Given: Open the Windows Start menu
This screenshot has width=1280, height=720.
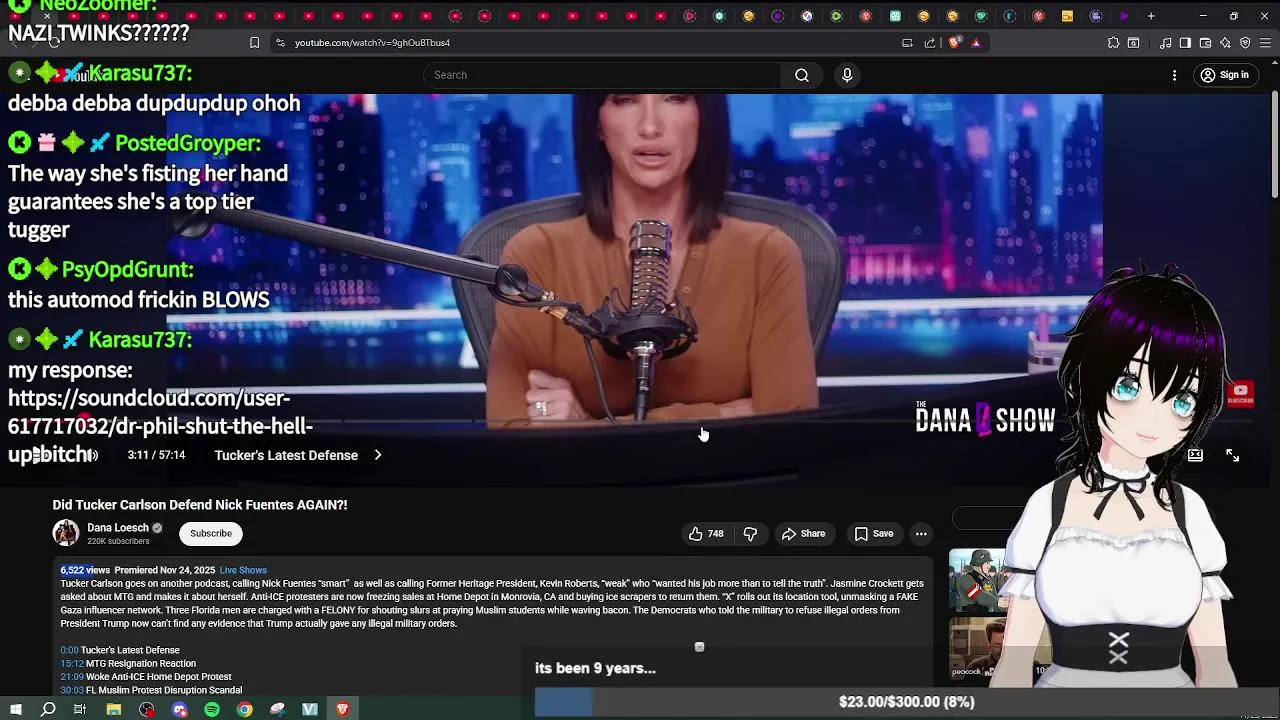Looking at the screenshot, I should click(x=16, y=709).
